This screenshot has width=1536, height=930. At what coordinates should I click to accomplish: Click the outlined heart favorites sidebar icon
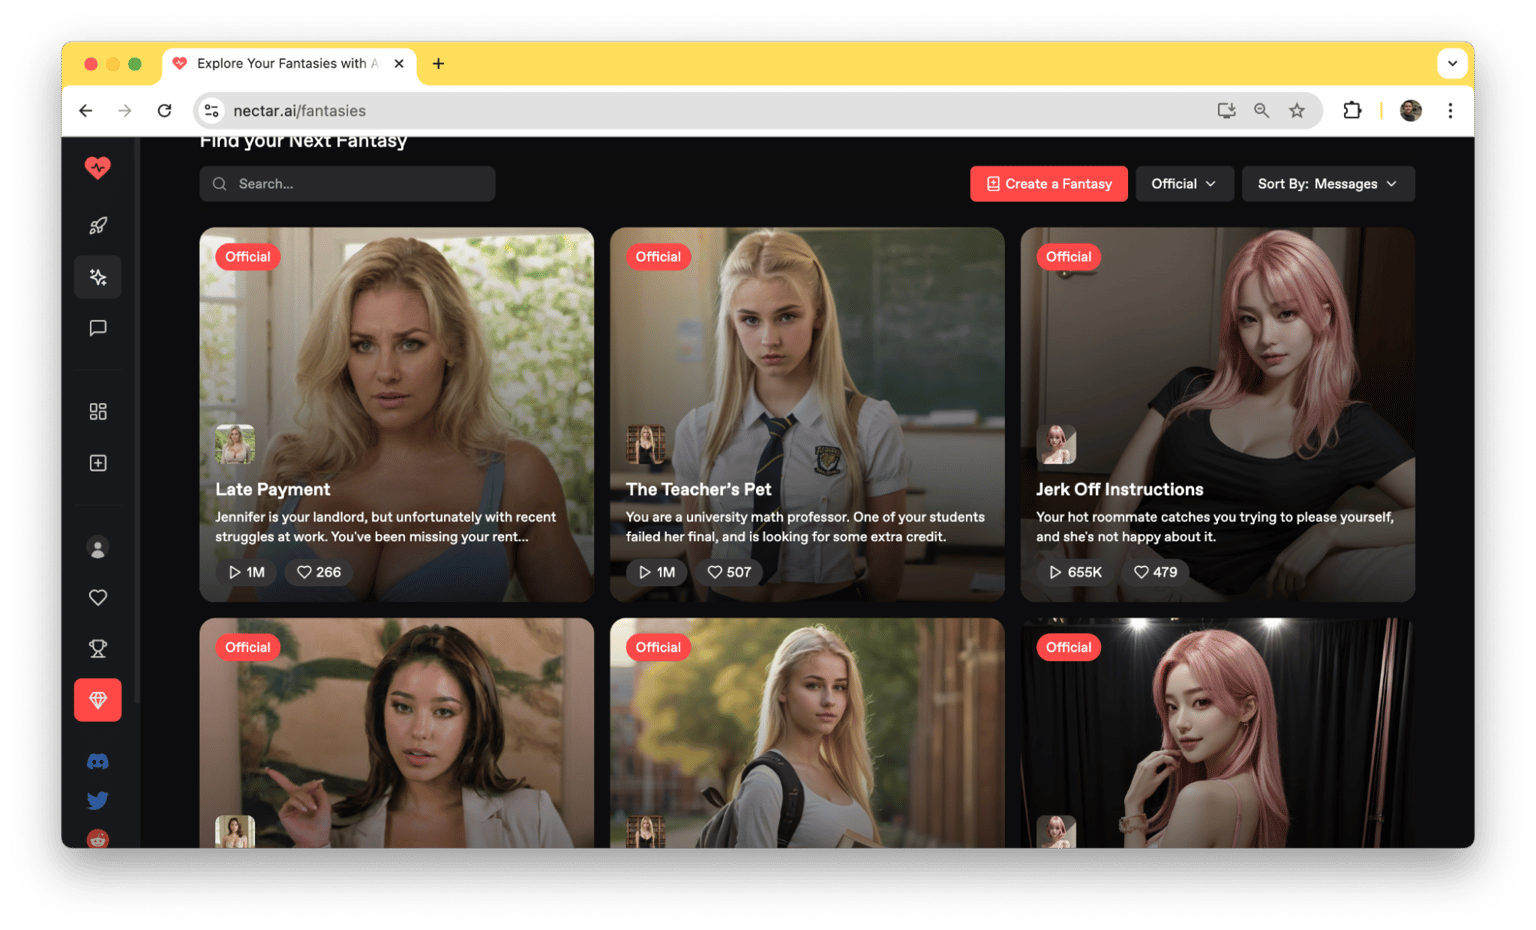pos(98,598)
